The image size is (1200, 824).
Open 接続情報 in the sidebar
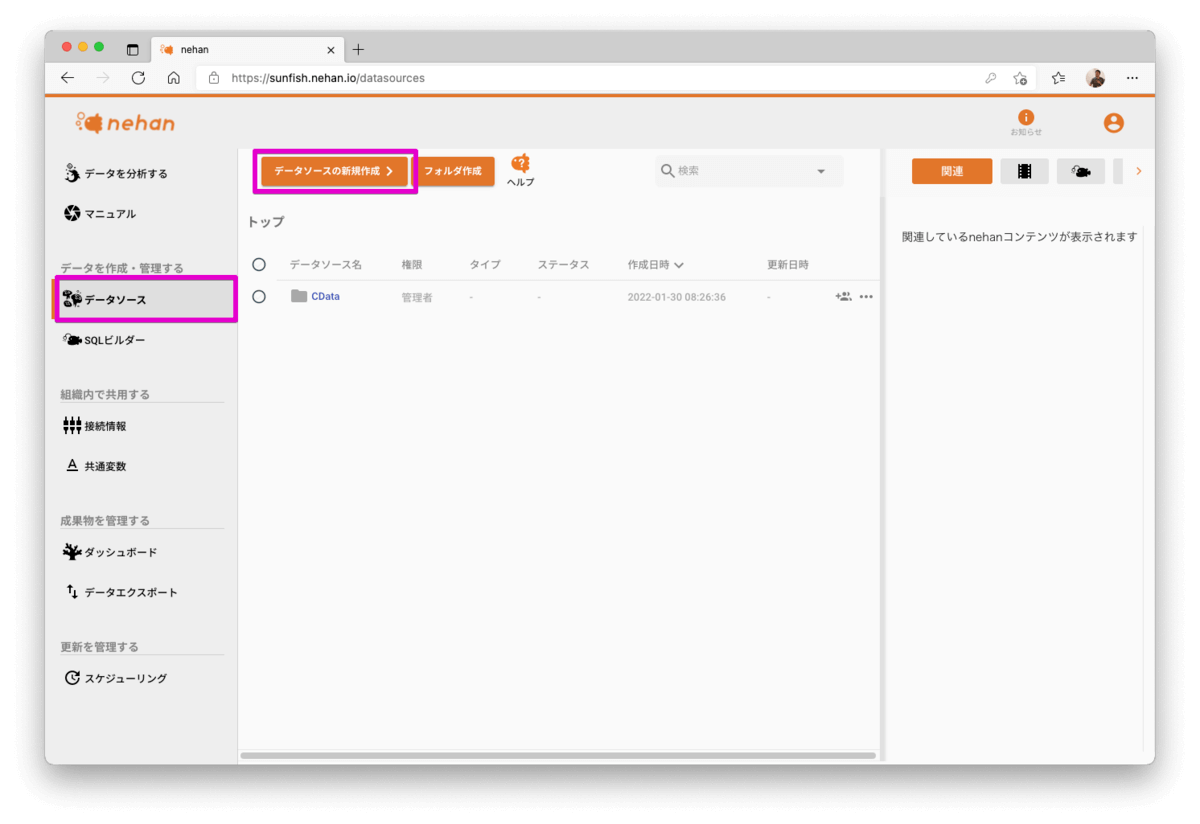click(x=95, y=426)
